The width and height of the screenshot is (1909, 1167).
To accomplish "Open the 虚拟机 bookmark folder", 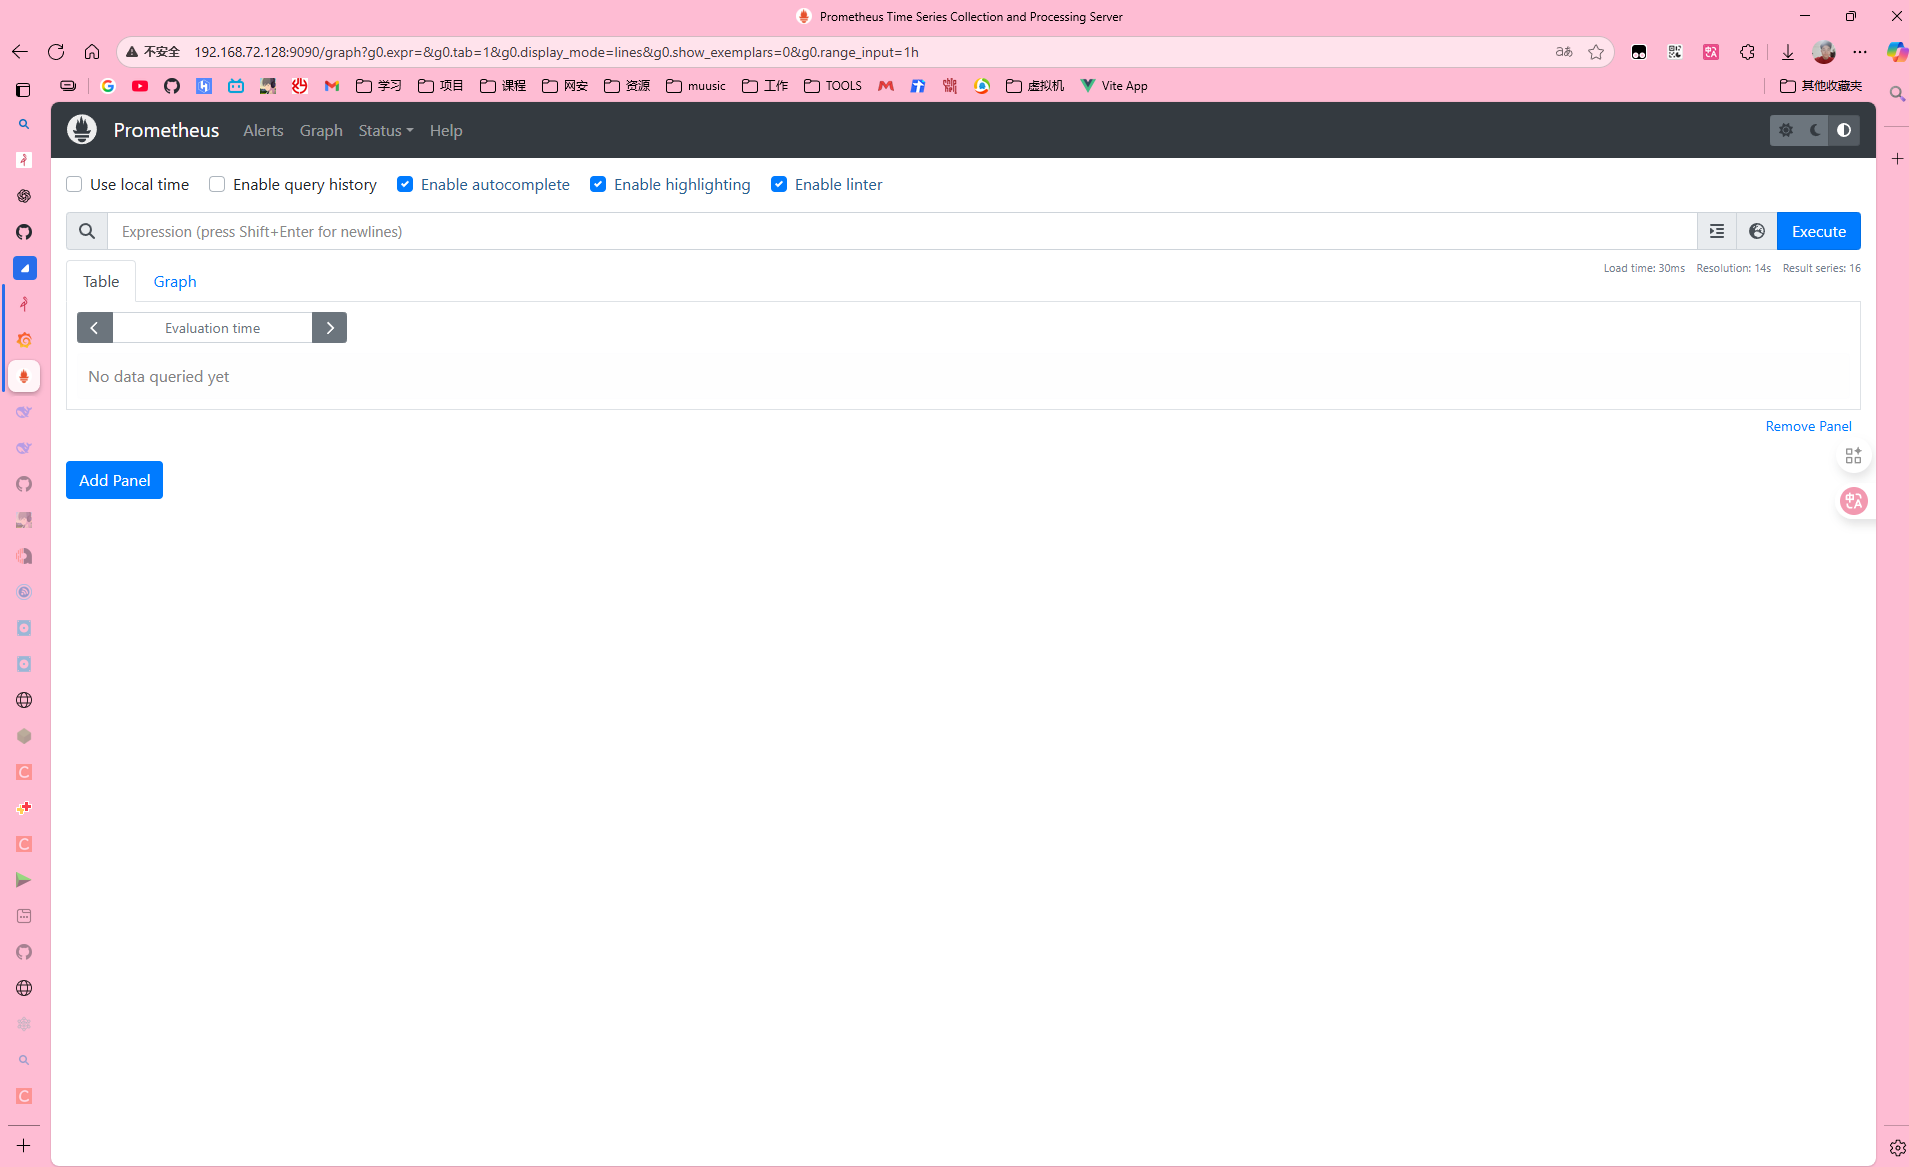I will [x=1035, y=86].
